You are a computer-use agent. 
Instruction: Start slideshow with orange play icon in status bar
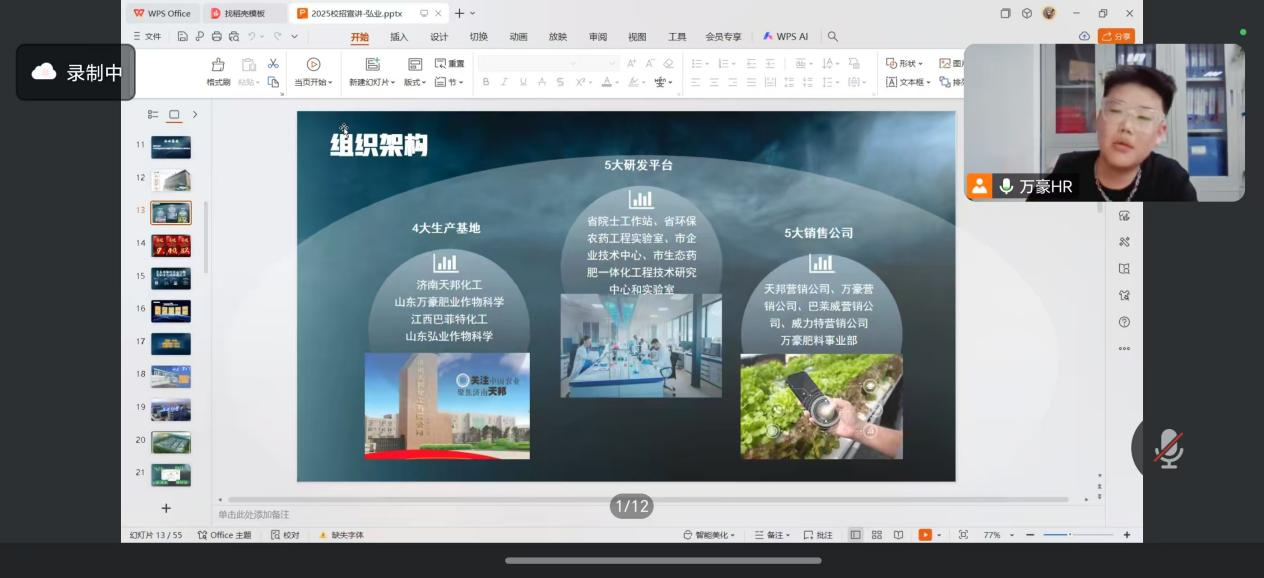925,535
